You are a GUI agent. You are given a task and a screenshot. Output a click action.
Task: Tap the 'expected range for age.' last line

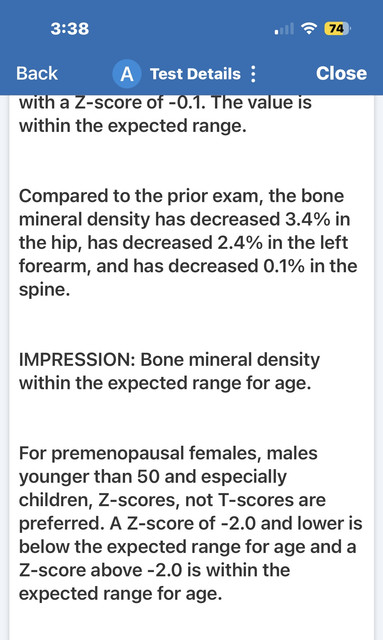coord(120,593)
